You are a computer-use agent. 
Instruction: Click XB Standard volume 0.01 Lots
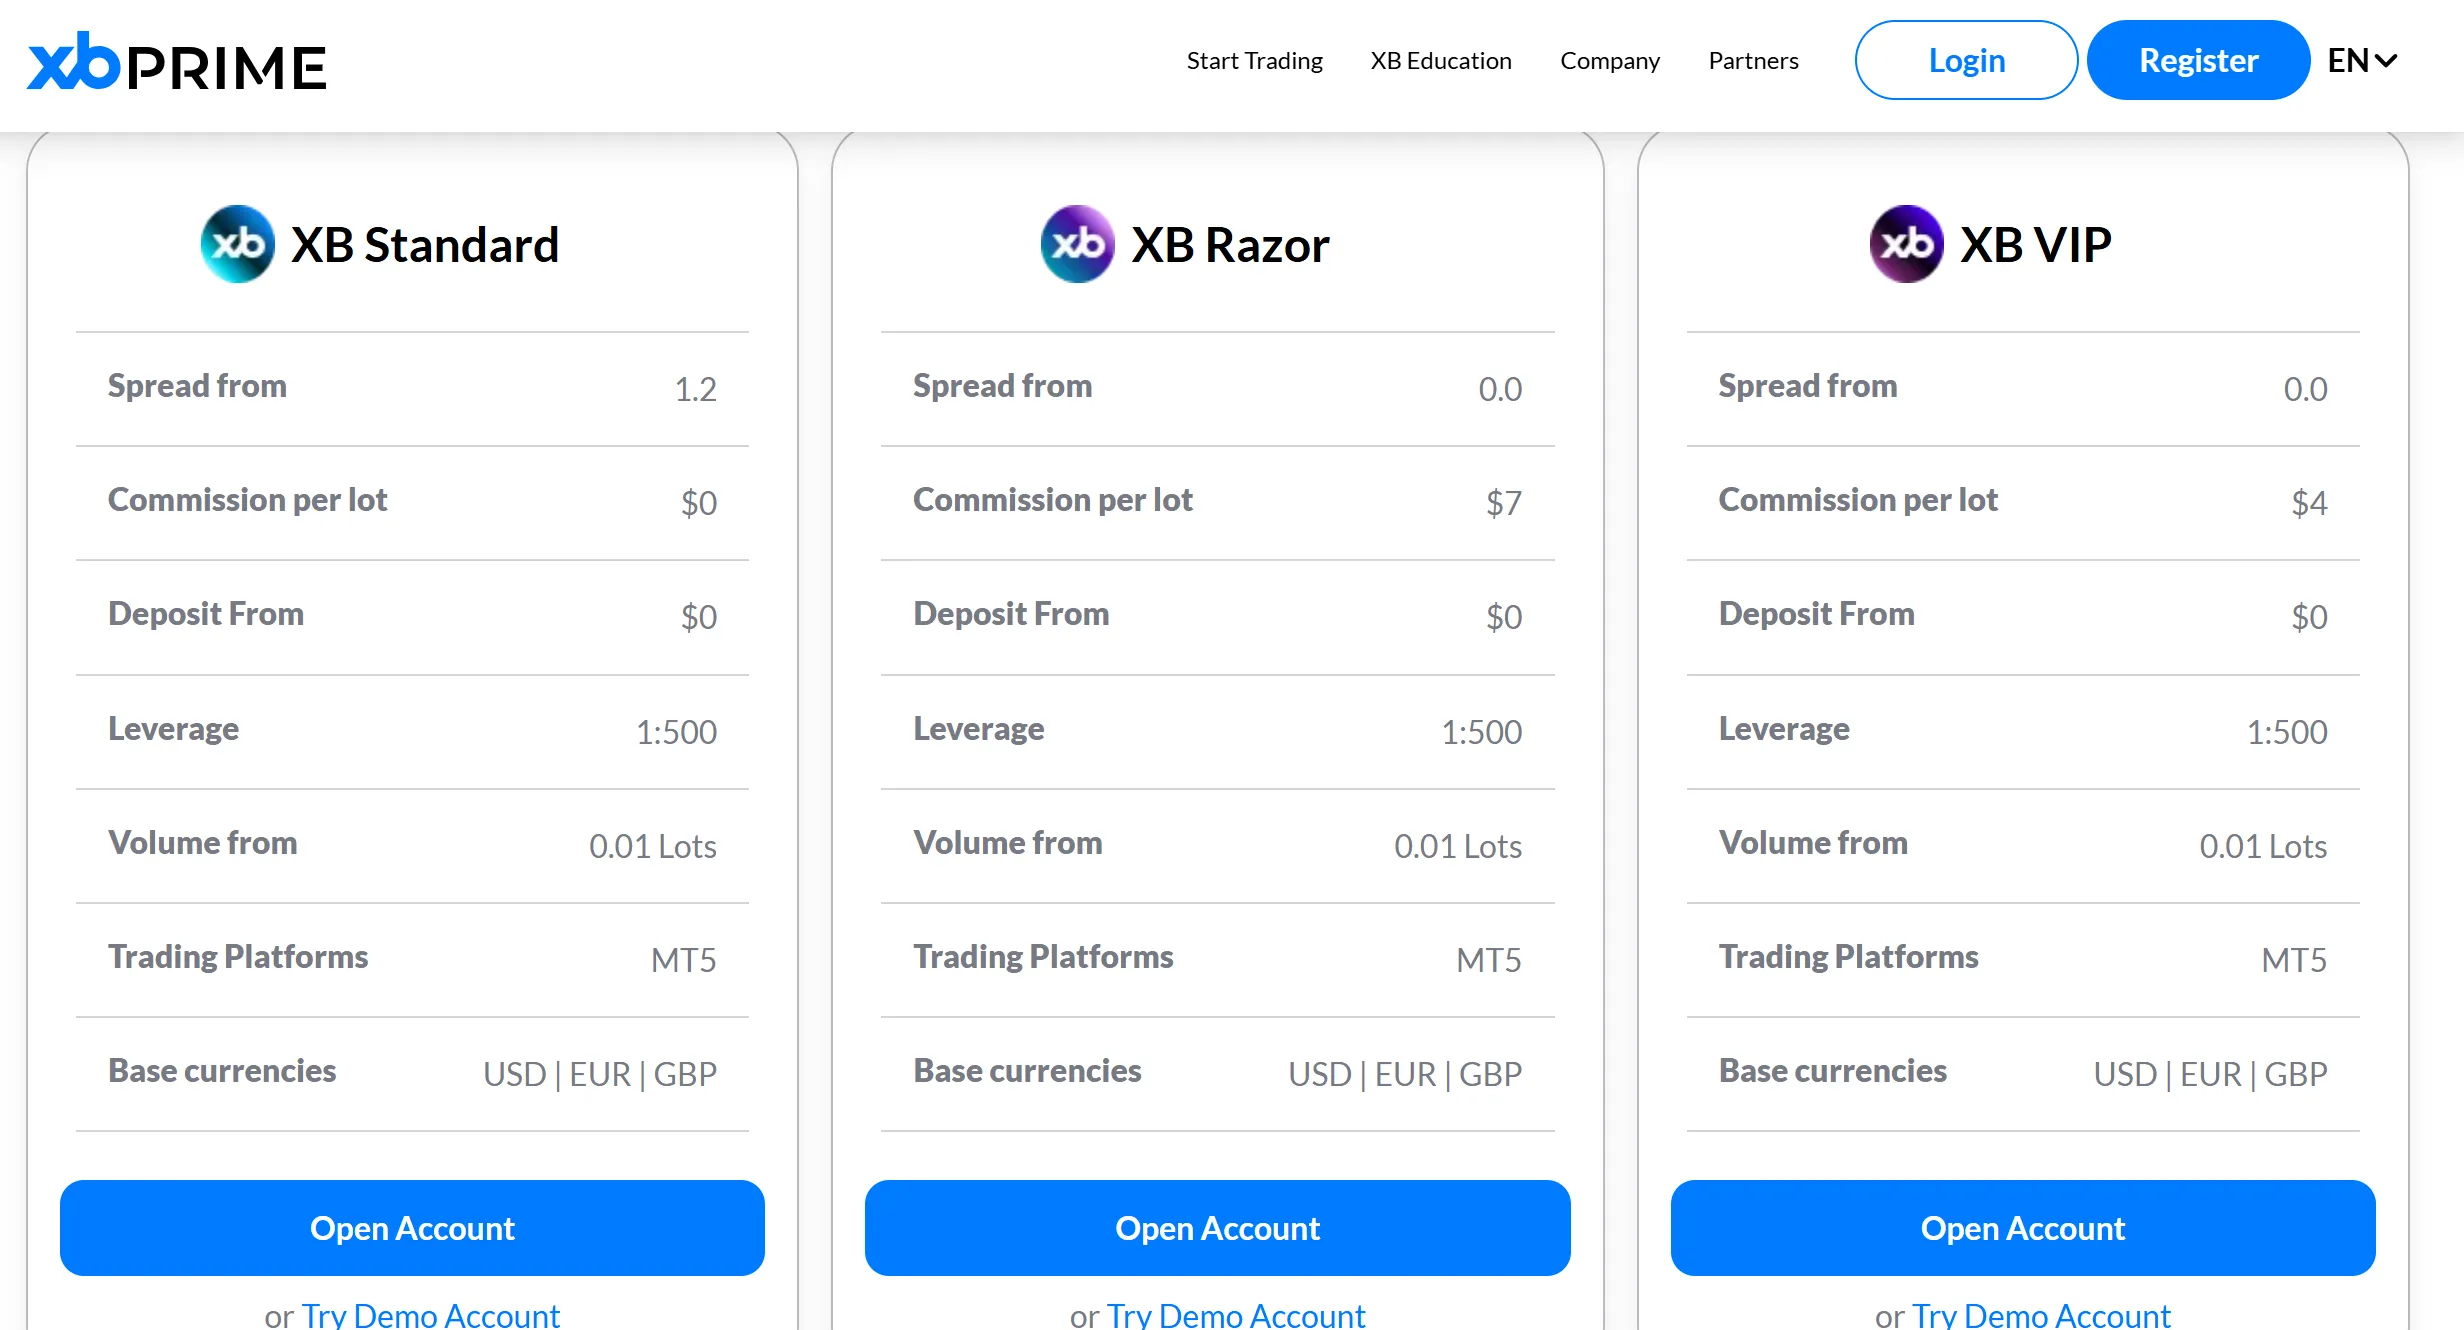click(652, 846)
